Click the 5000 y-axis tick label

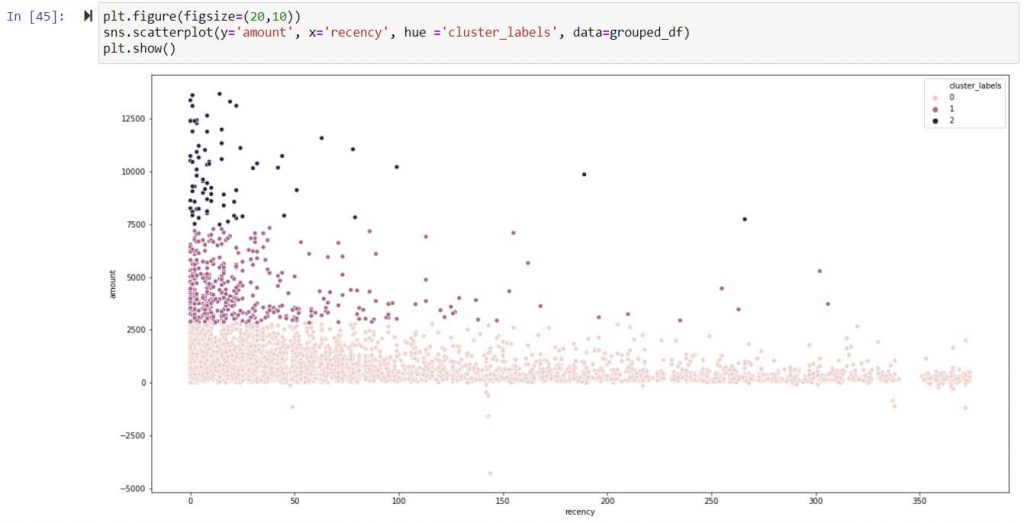[135, 277]
